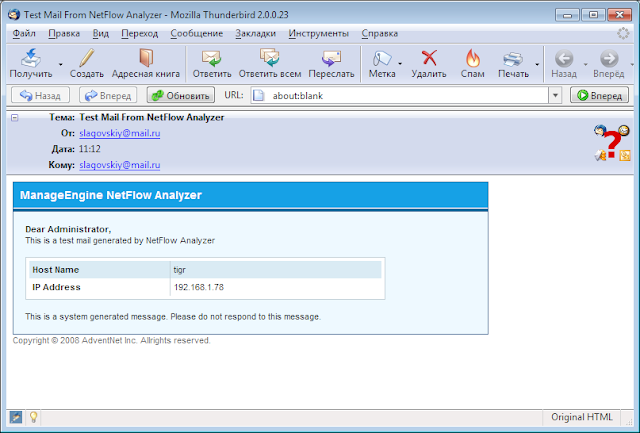Open the URL history dropdown arrow

pyautogui.click(x=555, y=95)
